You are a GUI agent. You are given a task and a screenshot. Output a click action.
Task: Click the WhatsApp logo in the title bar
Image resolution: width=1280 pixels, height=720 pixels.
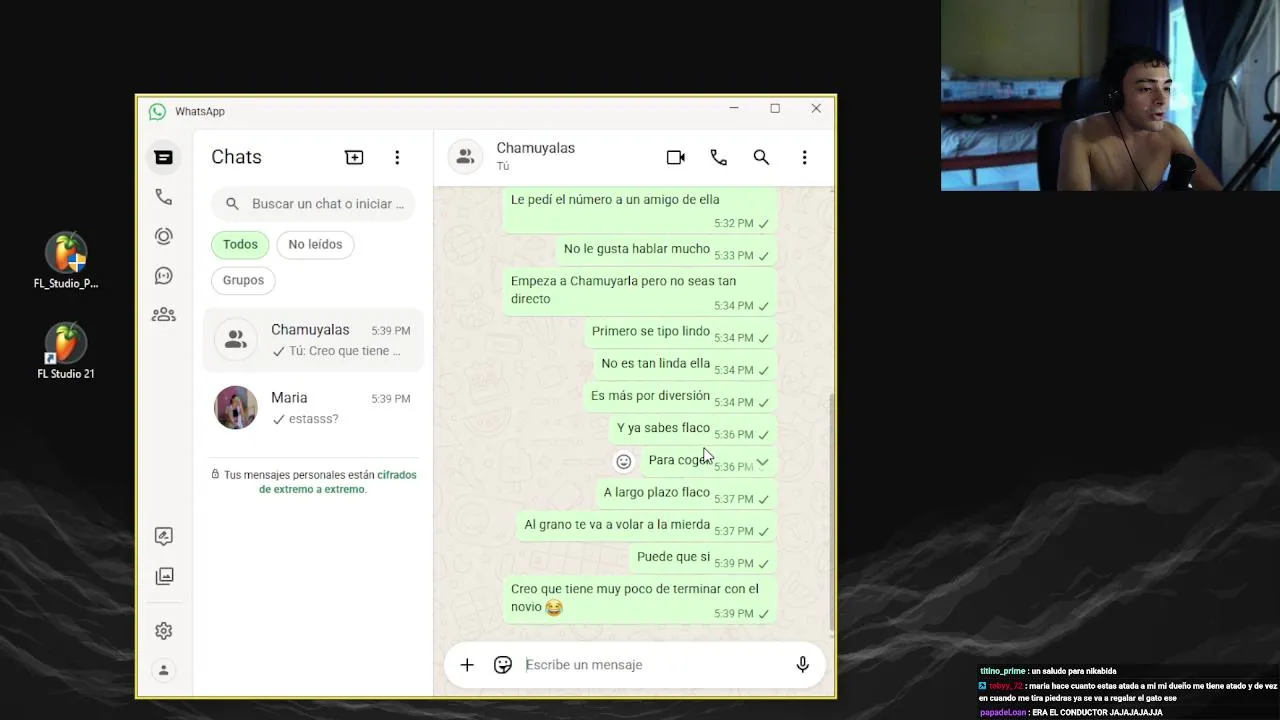click(157, 111)
